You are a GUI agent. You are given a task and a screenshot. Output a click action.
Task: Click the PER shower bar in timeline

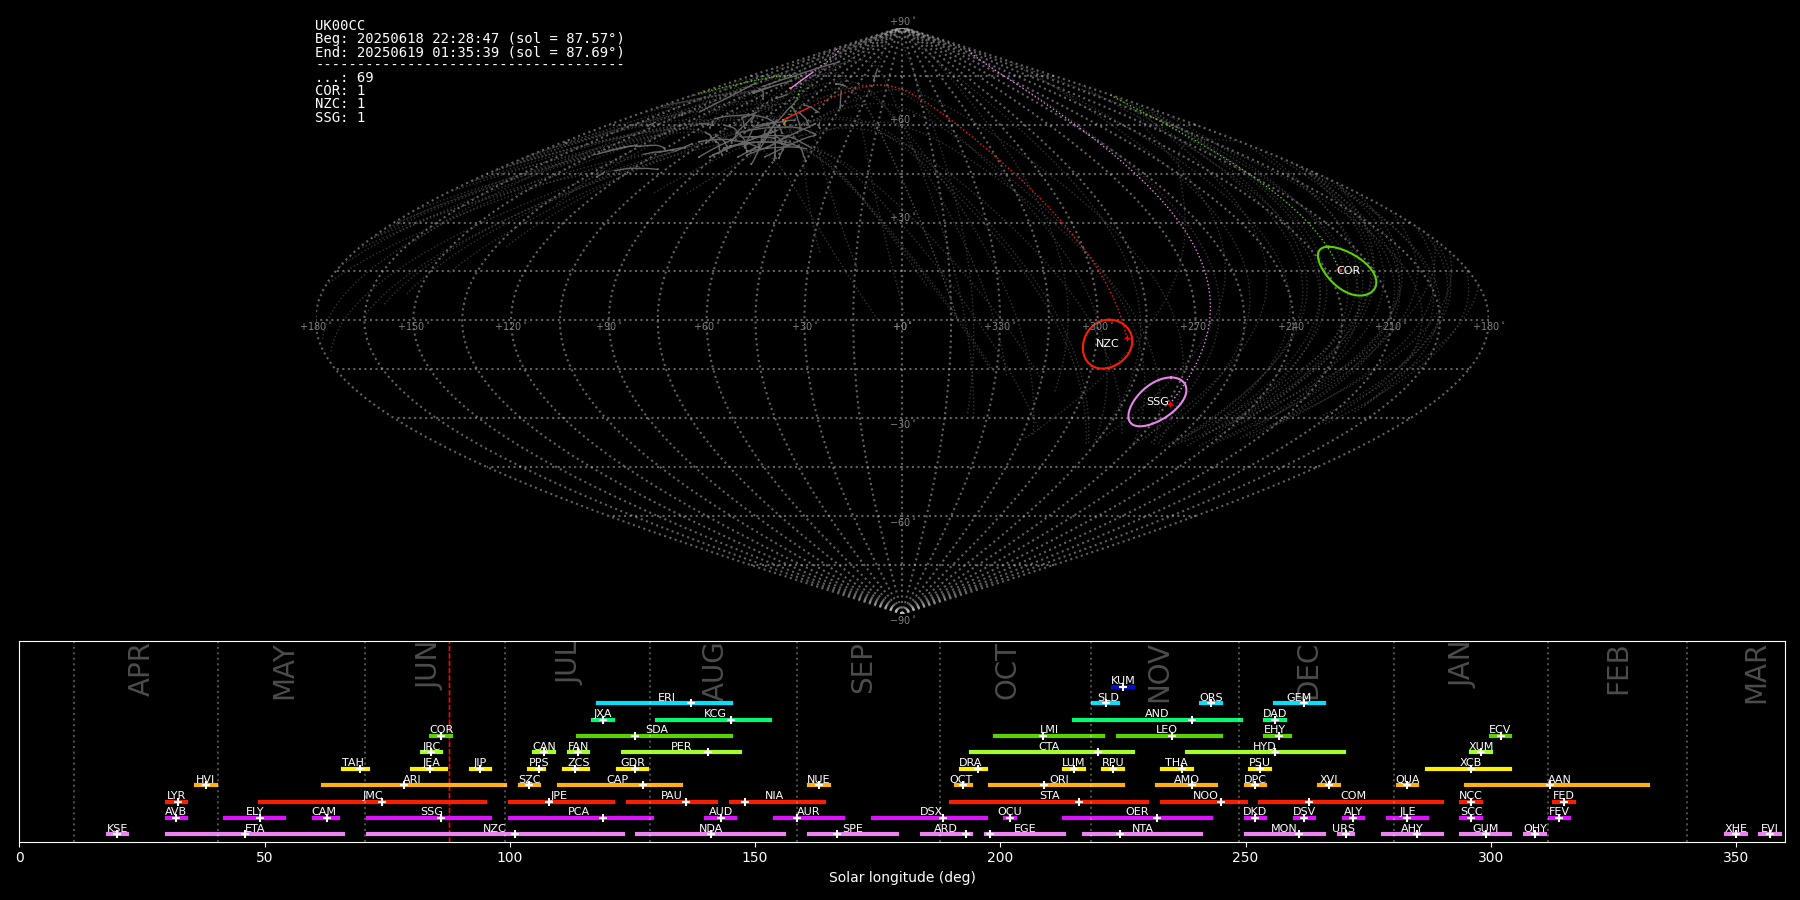(681, 752)
